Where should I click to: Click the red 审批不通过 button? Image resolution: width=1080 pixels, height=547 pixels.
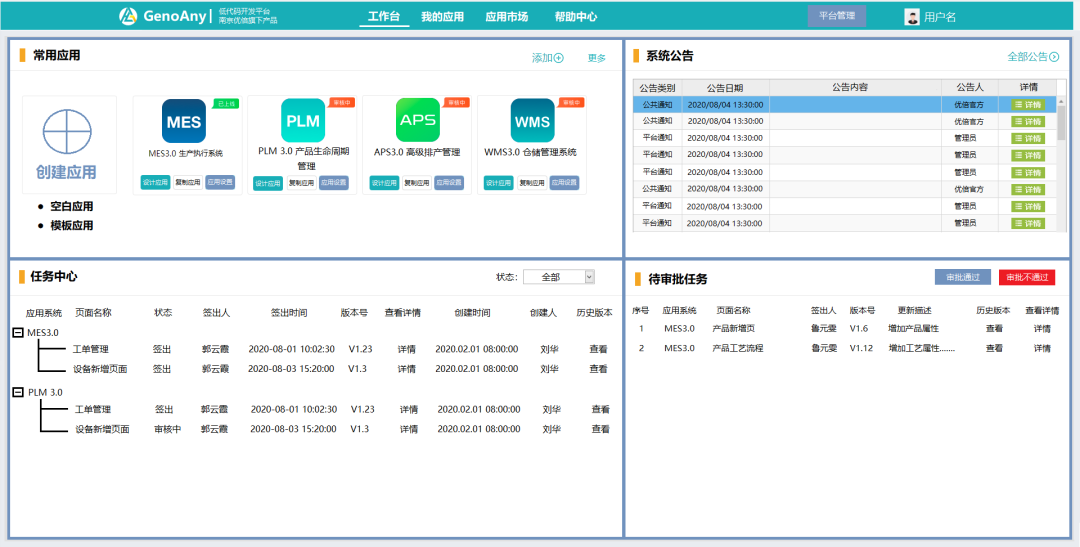pyautogui.click(x=1026, y=277)
